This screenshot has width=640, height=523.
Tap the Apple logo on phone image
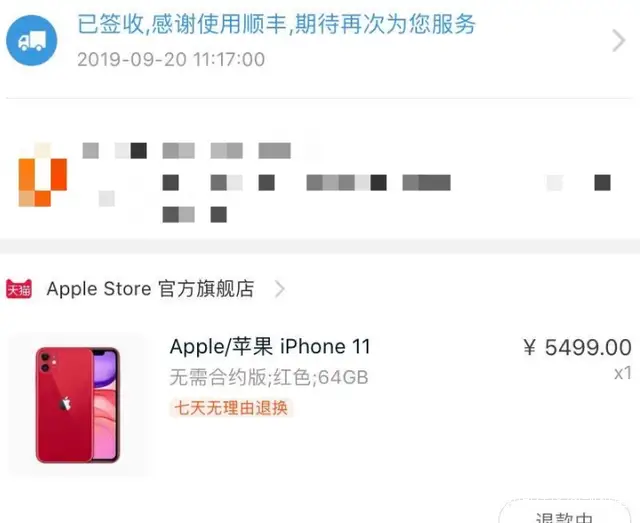pos(65,404)
